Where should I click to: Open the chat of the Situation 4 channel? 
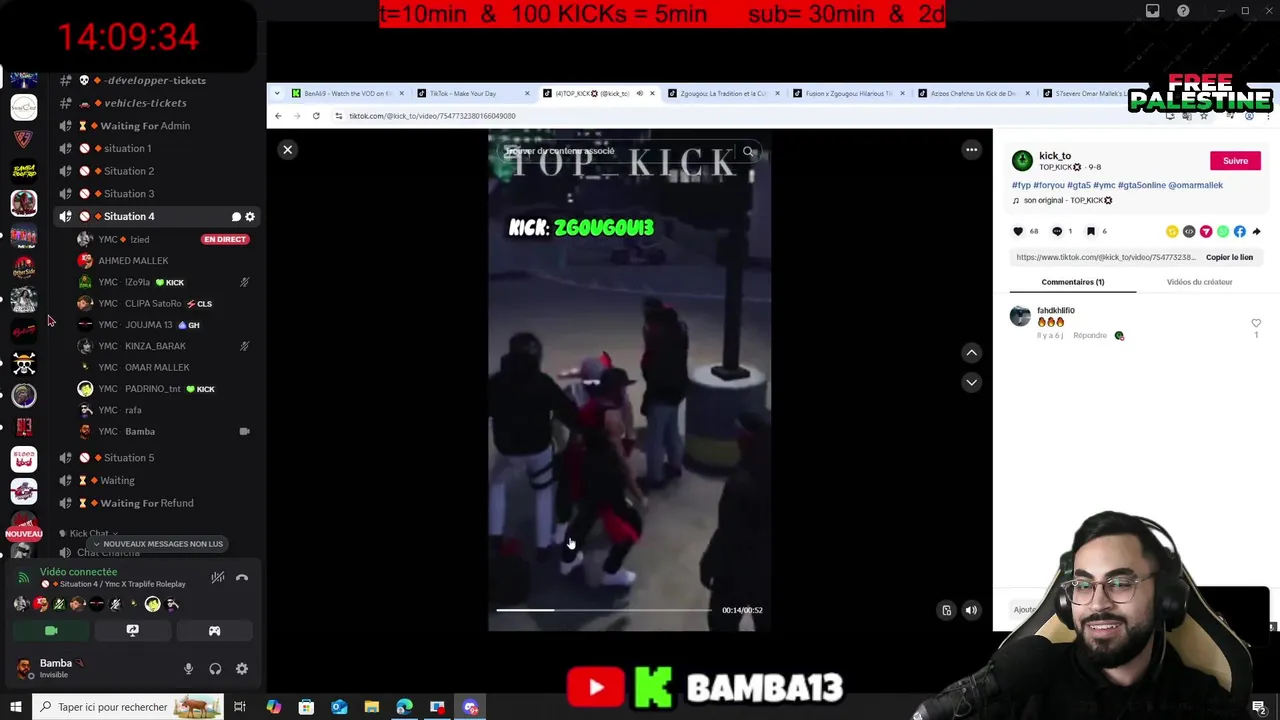point(237,217)
